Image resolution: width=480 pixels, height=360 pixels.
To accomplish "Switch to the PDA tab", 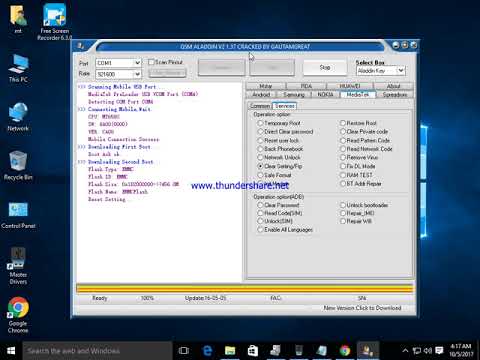I will pyautogui.click(x=306, y=86).
